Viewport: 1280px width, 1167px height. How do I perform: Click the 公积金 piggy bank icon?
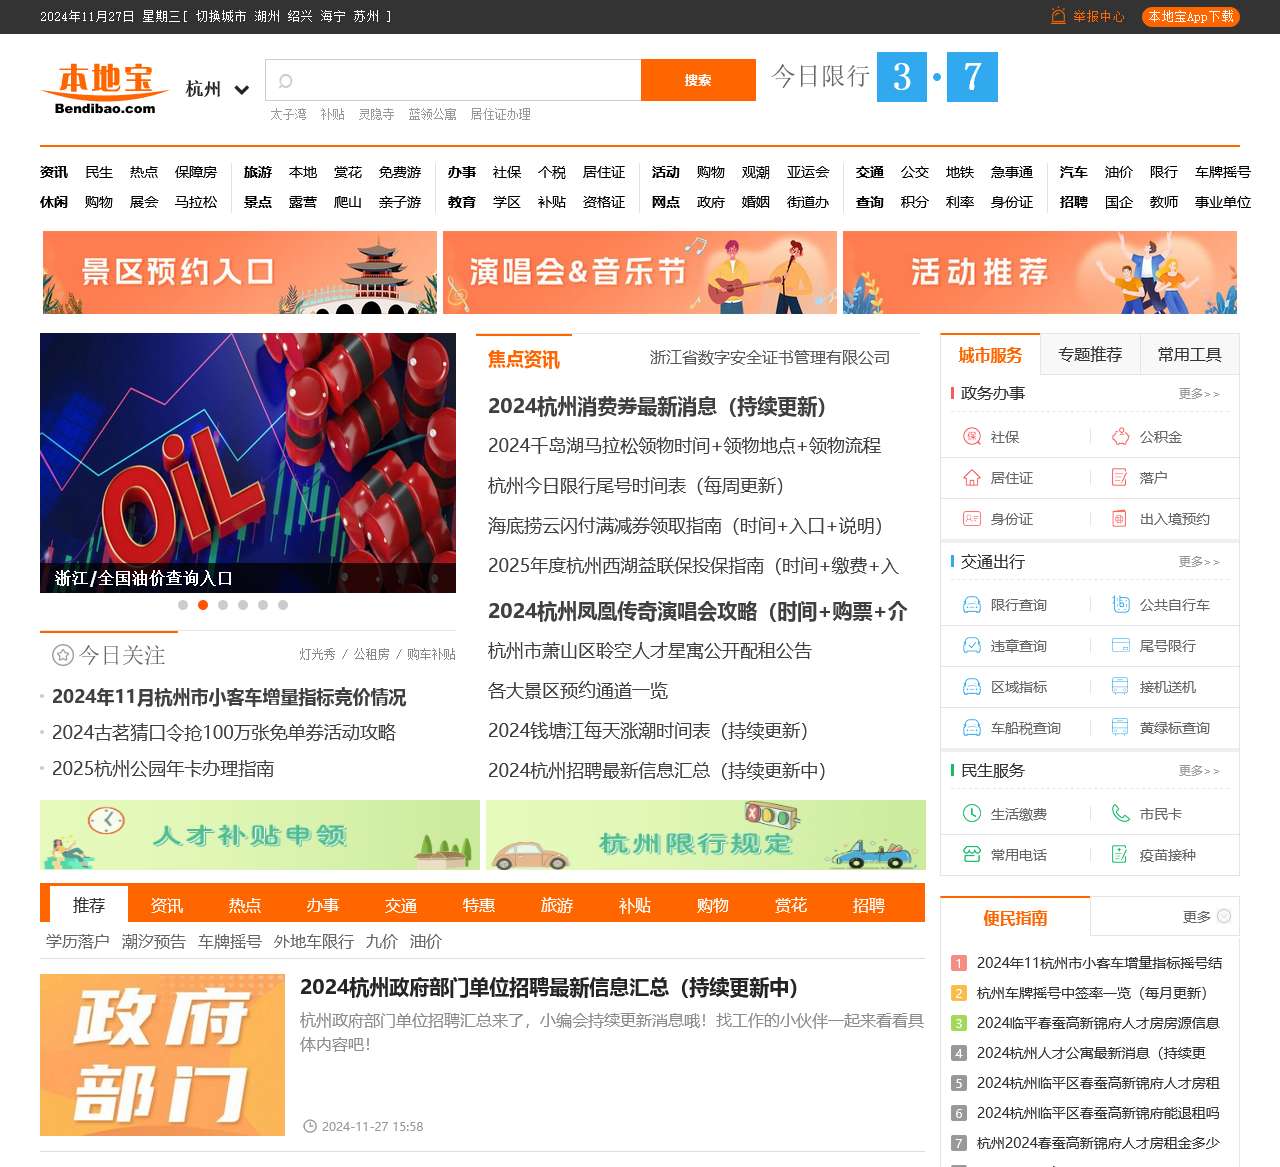click(1118, 437)
